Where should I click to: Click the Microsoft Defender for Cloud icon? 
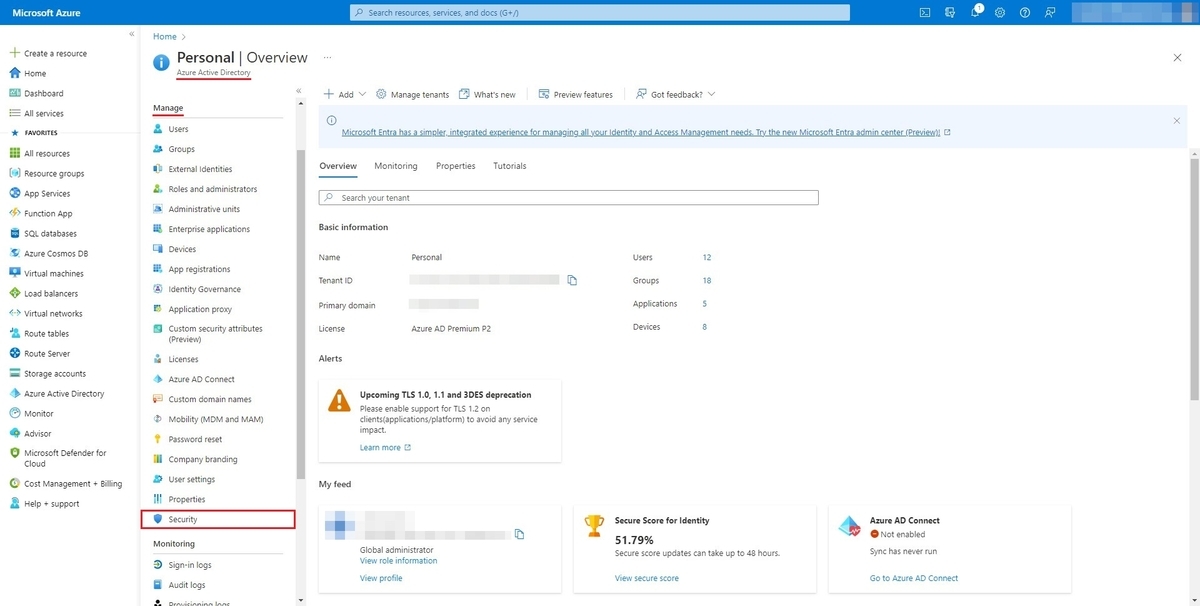coord(15,453)
